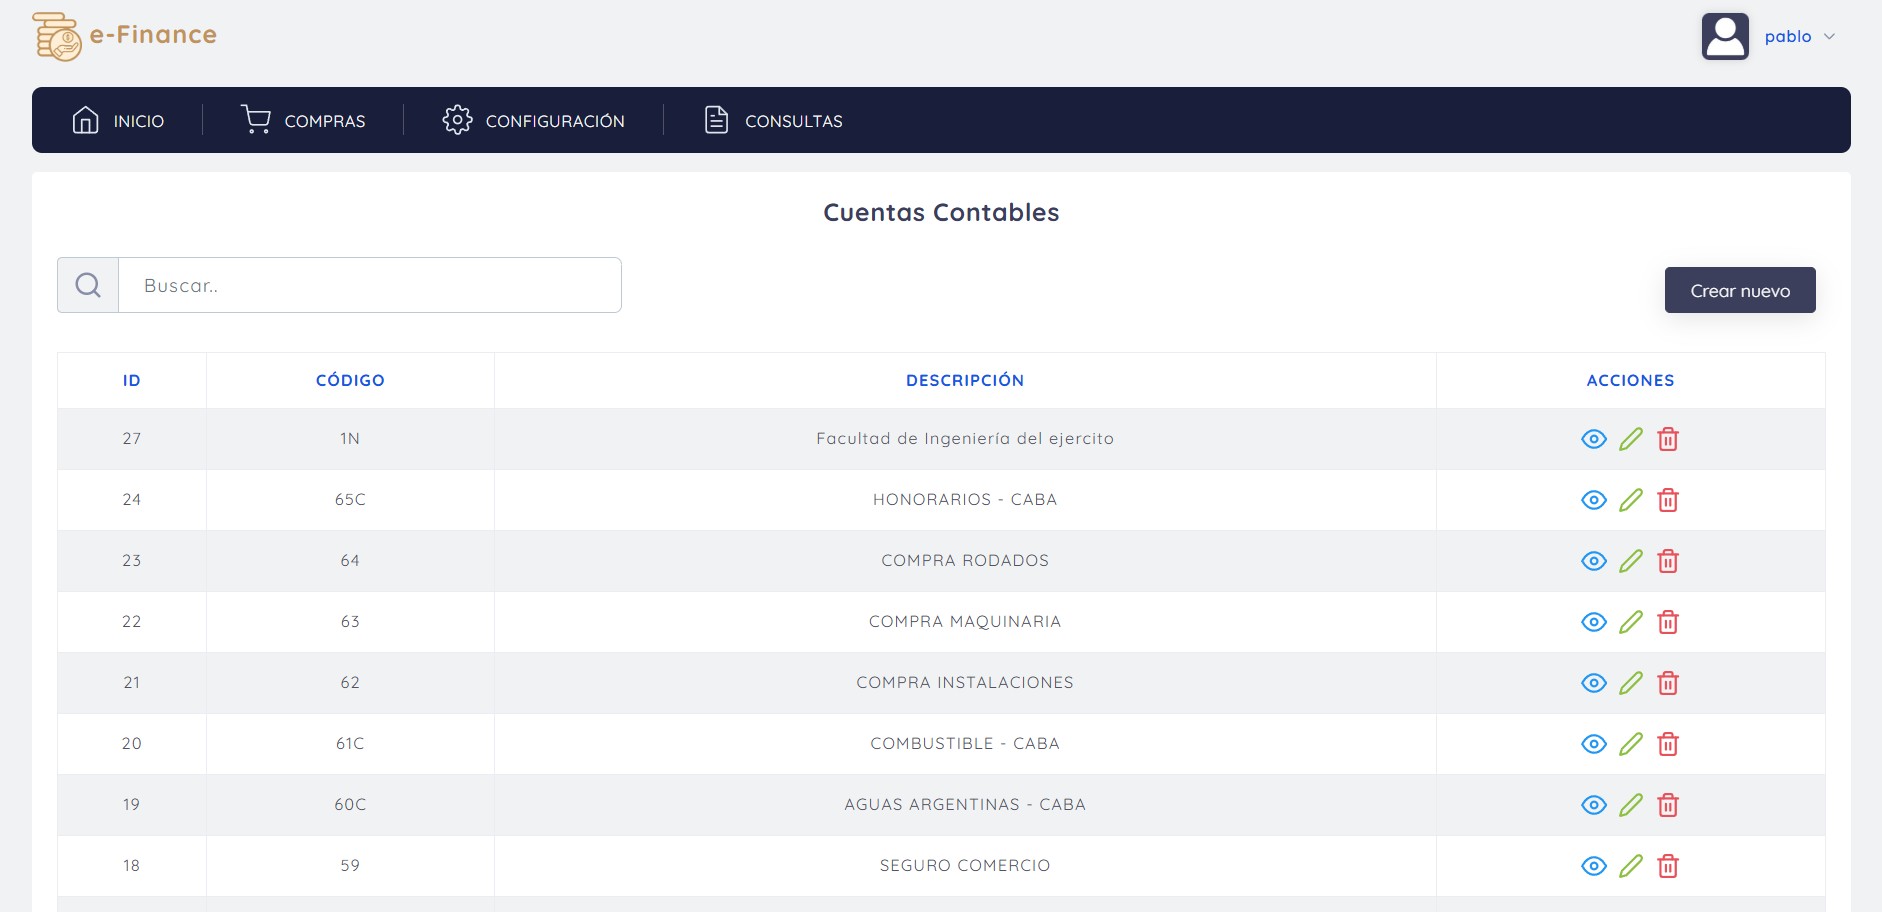
Task: Click inside the Buscar search field
Action: 370,285
